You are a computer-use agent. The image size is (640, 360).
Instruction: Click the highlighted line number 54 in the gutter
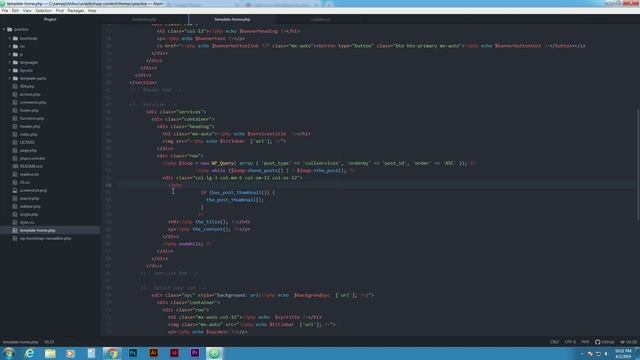(109, 185)
